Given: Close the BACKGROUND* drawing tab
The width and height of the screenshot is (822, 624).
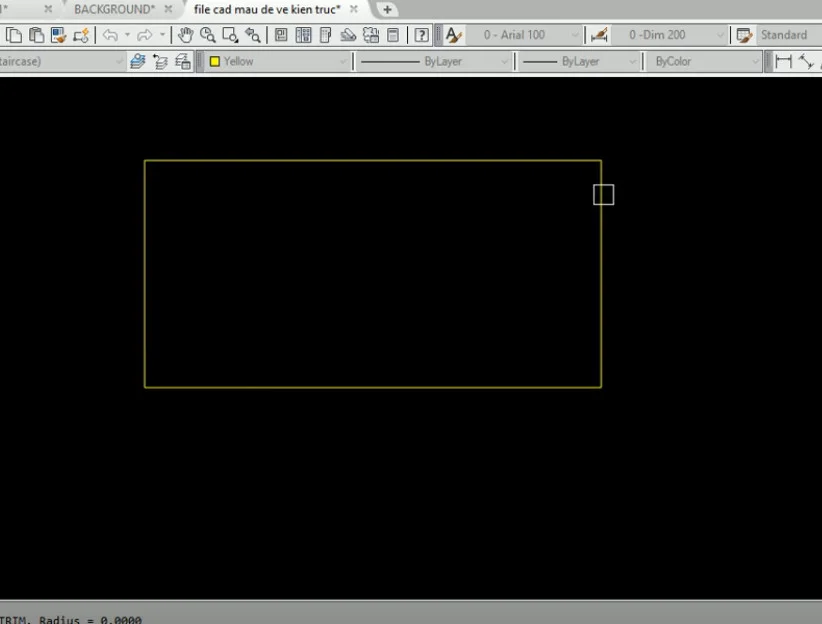Looking at the screenshot, I should (168, 9).
